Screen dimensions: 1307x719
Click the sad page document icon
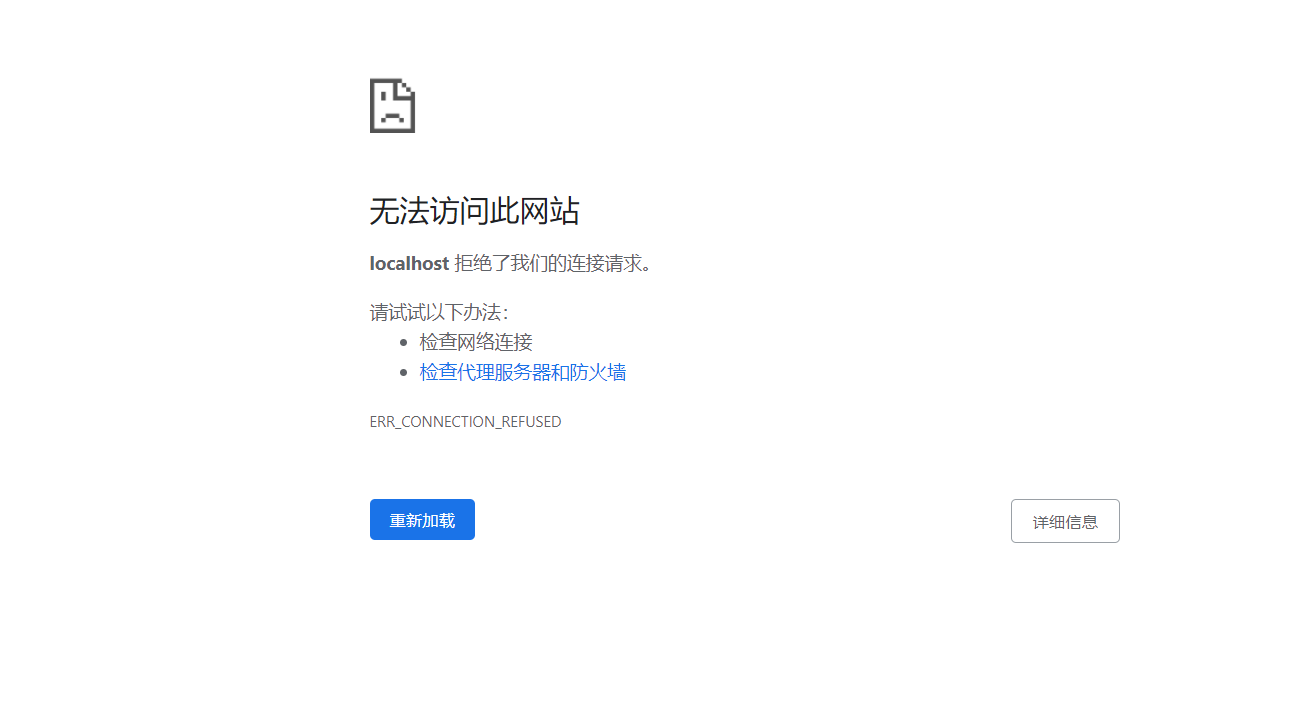pyautogui.click(x=392, y=104)
